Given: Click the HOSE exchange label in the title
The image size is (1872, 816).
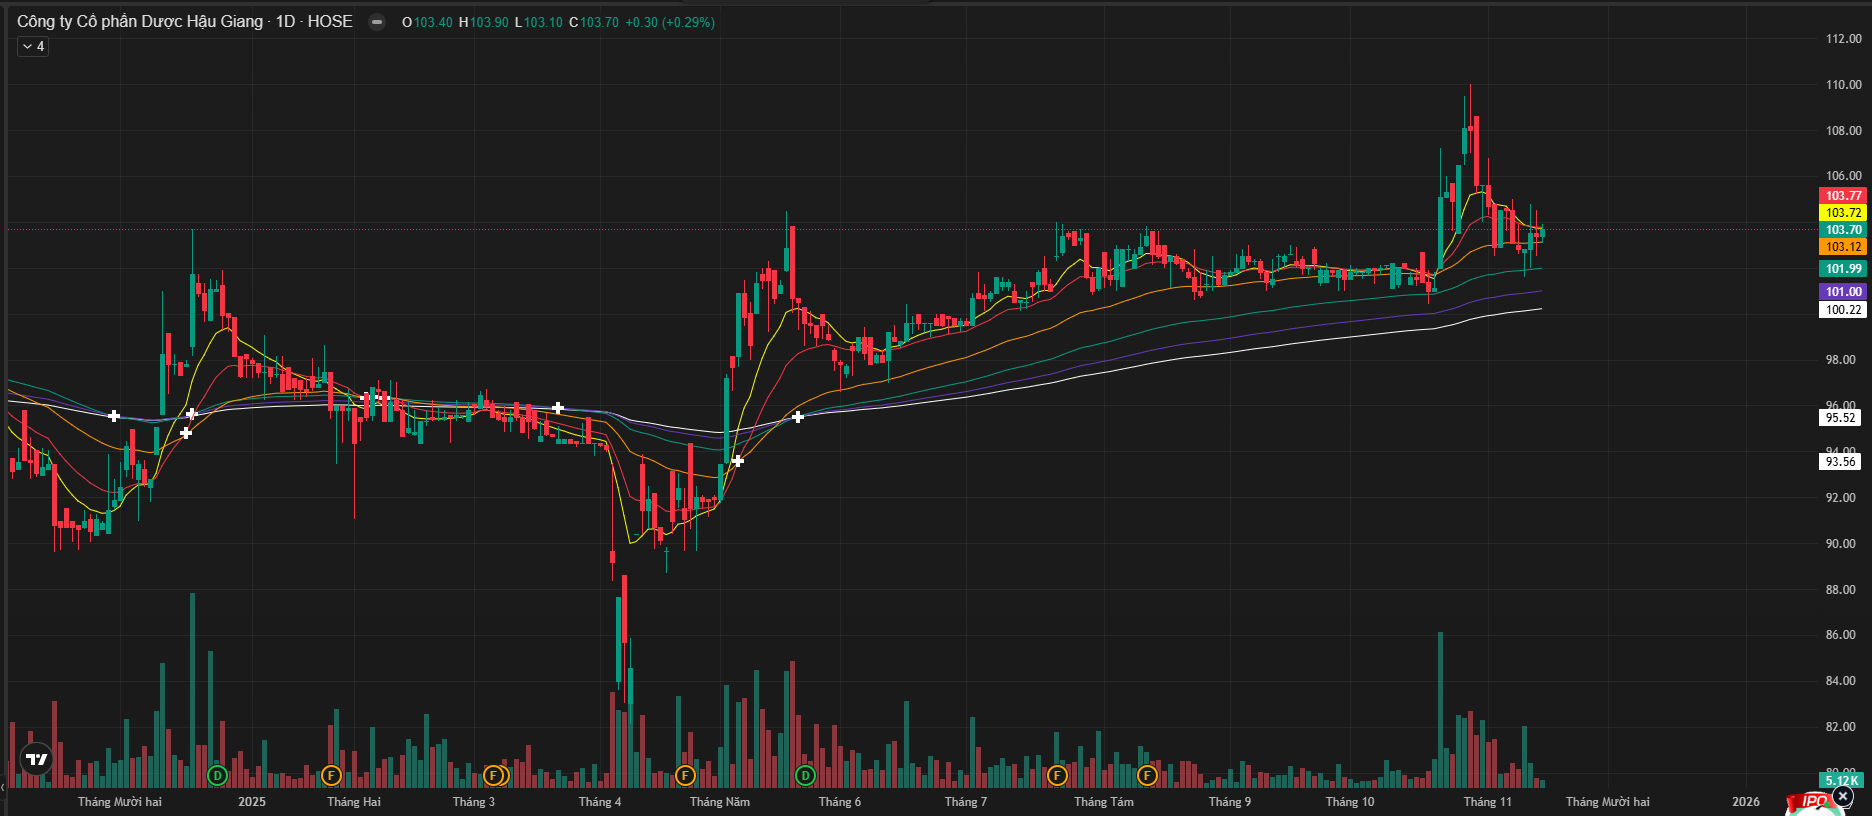Looking at the screenshot, I should coord(330,22).
